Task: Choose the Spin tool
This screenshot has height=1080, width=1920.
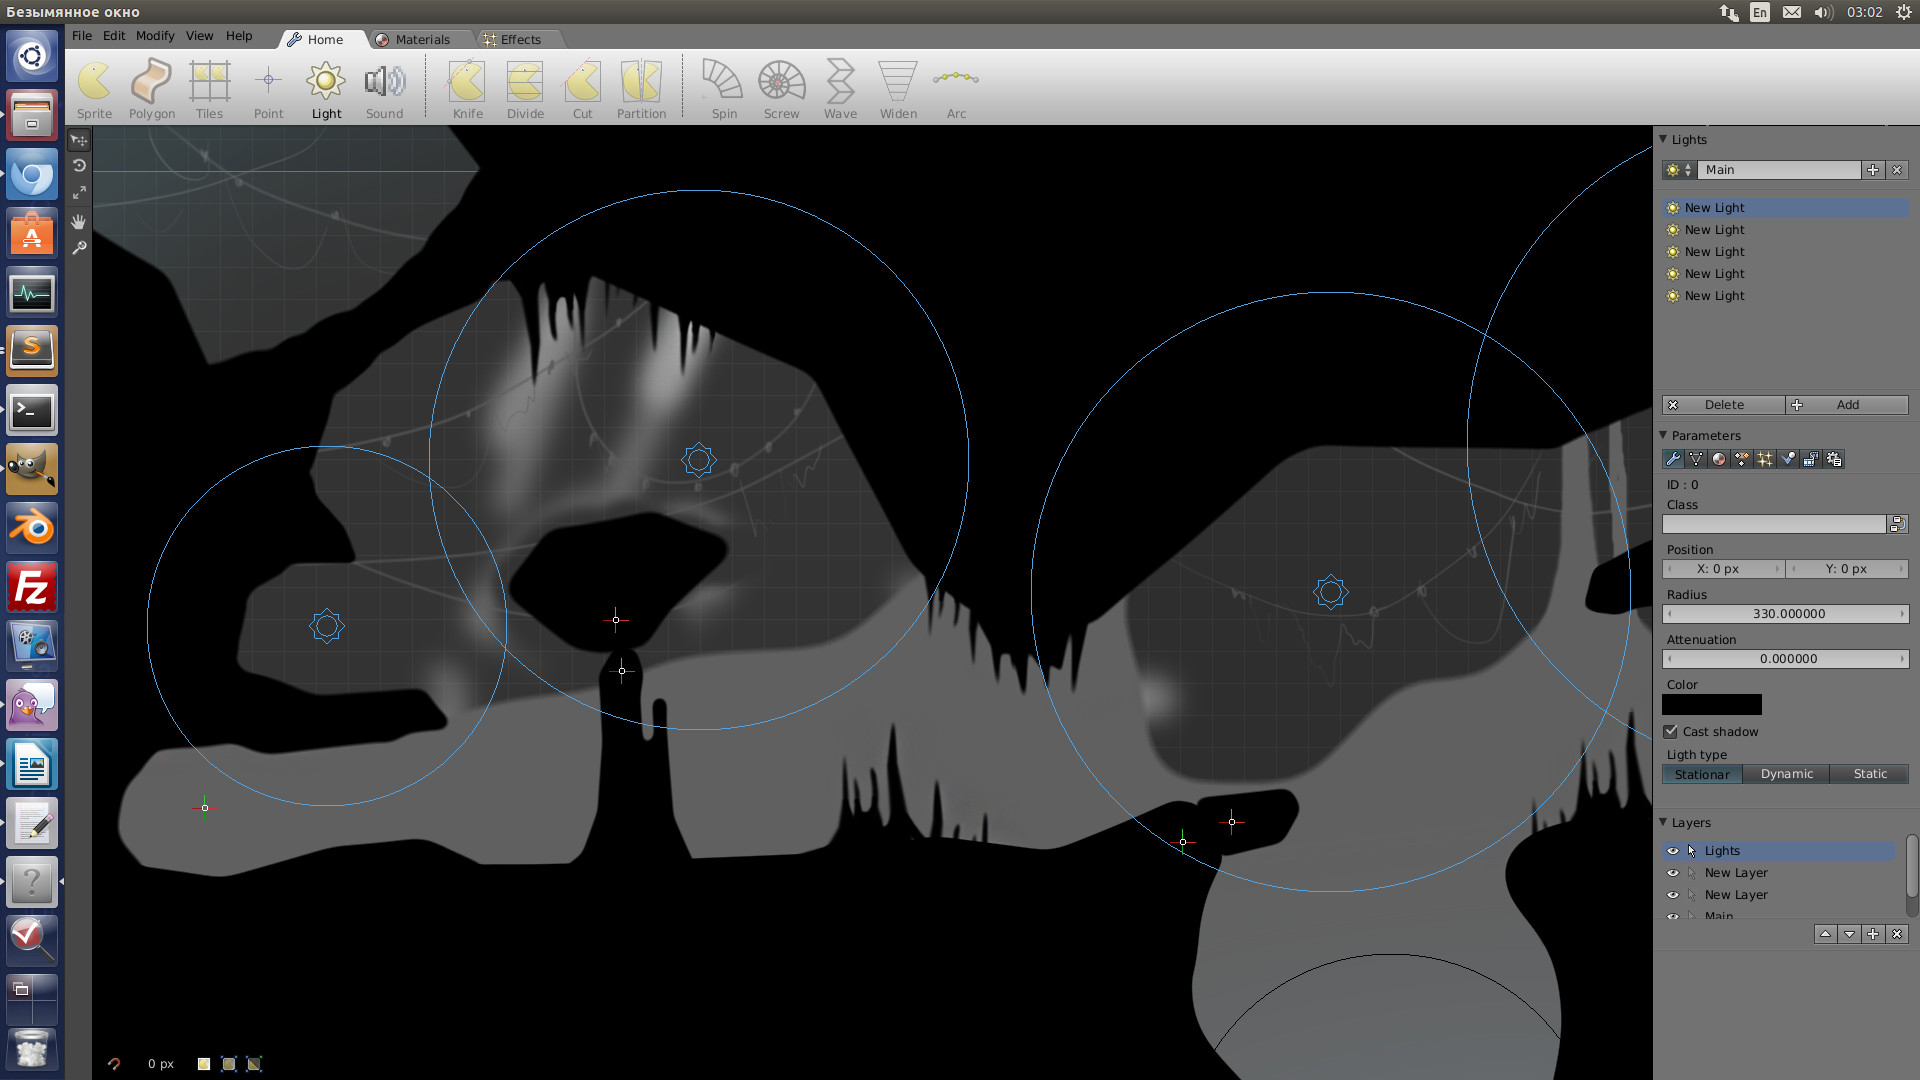Action: 724,89
